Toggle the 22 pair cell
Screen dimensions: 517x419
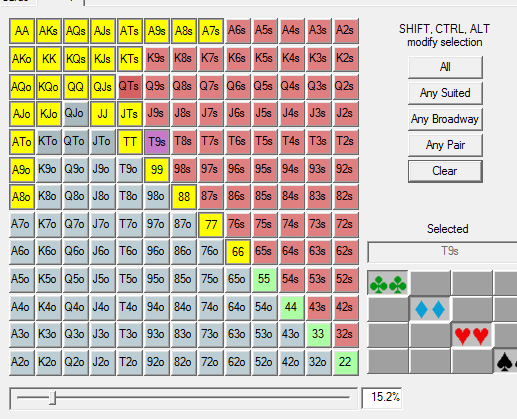345,362
